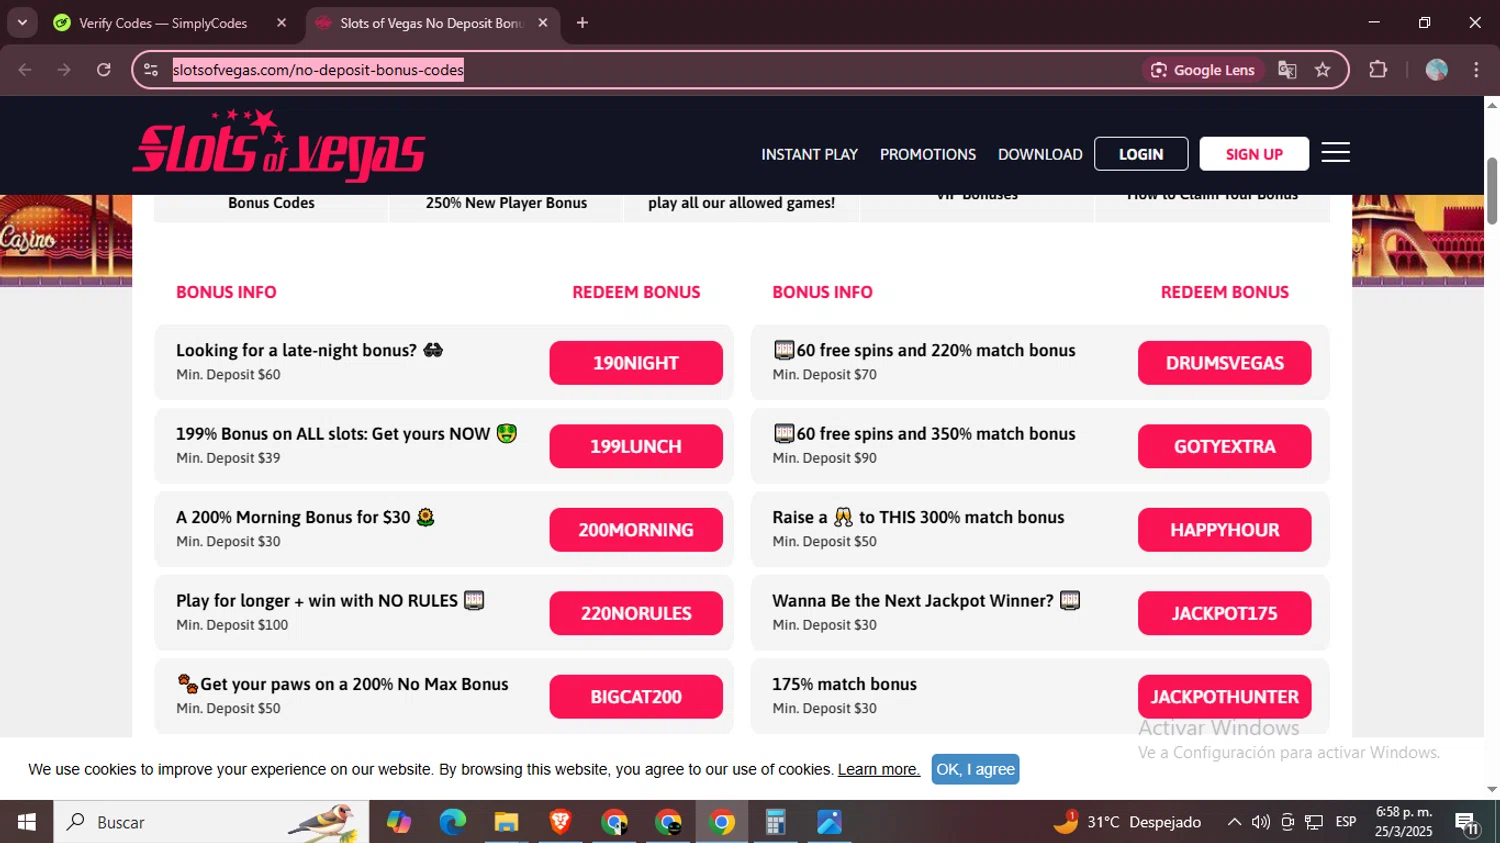The width and height of the screenshot is (1500, 843).
Task: Go back to the previous page
Action: point(25,70)
